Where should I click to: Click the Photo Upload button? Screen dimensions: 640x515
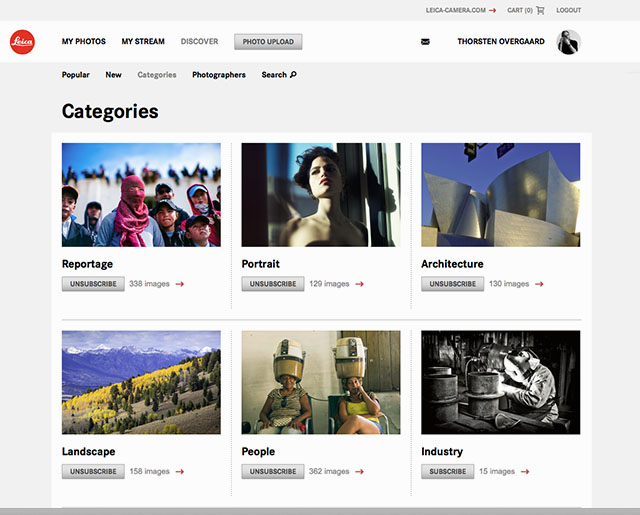pos(268,42)
